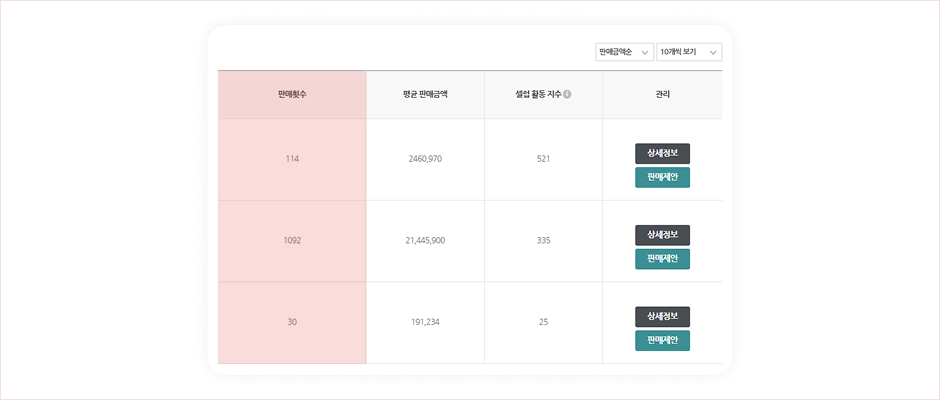Click 판매제안 button in the 30 row
This screenshot has width=940, height=400.
[x=662, y=341]
